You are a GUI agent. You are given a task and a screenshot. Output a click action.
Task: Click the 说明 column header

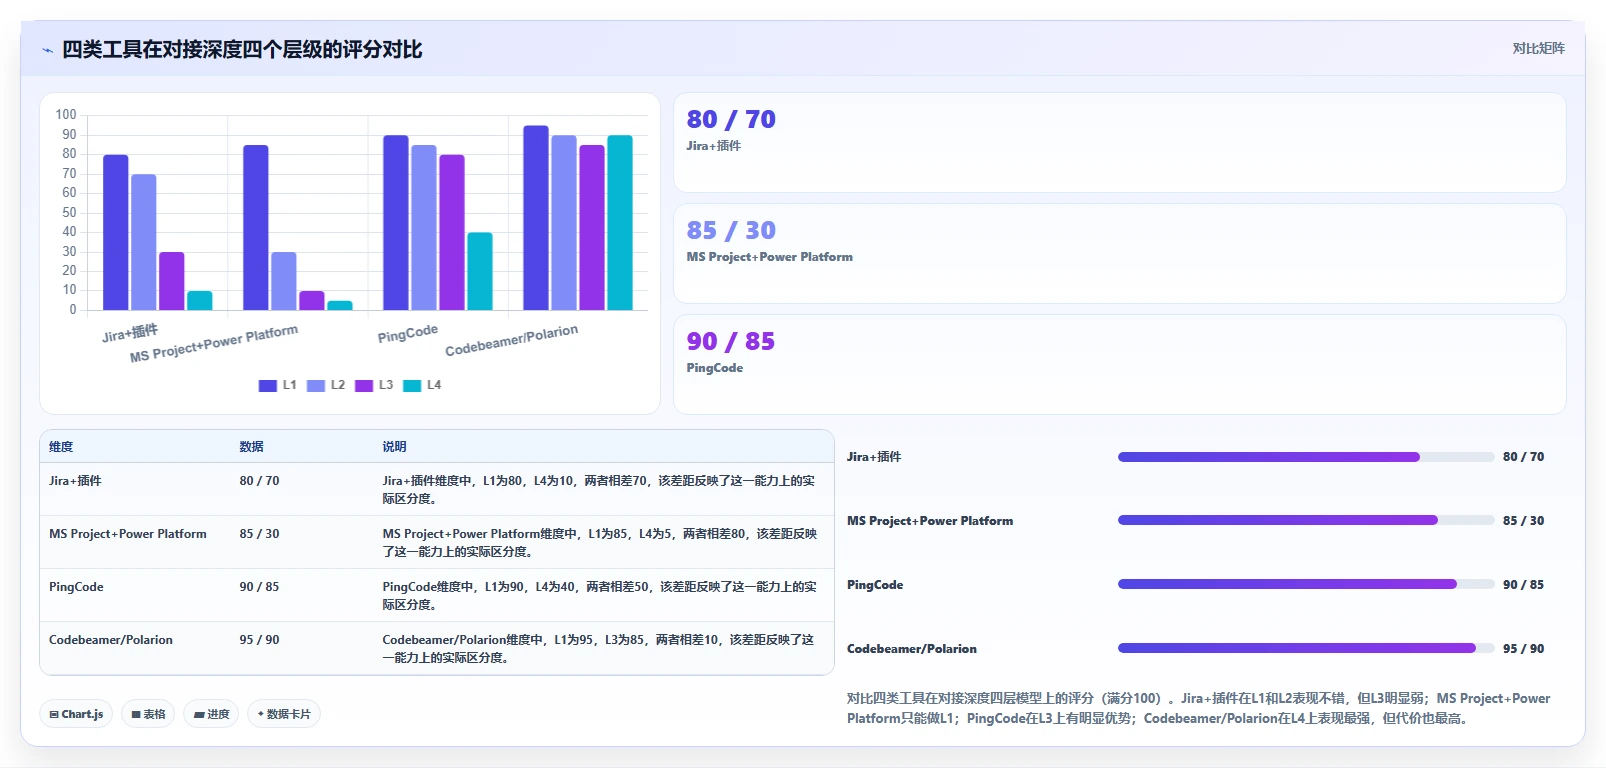[x=394, y=447]
